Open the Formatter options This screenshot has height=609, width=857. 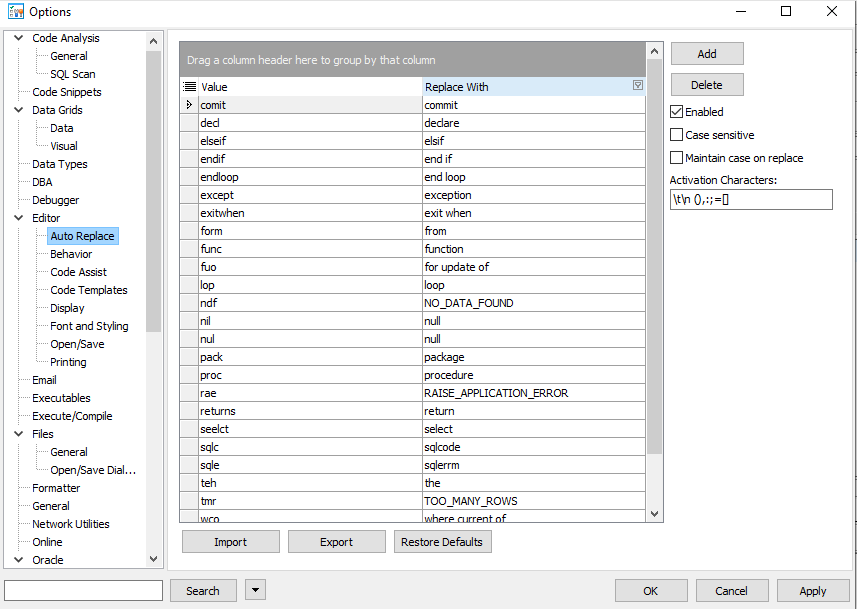click(x=56, y=488)
